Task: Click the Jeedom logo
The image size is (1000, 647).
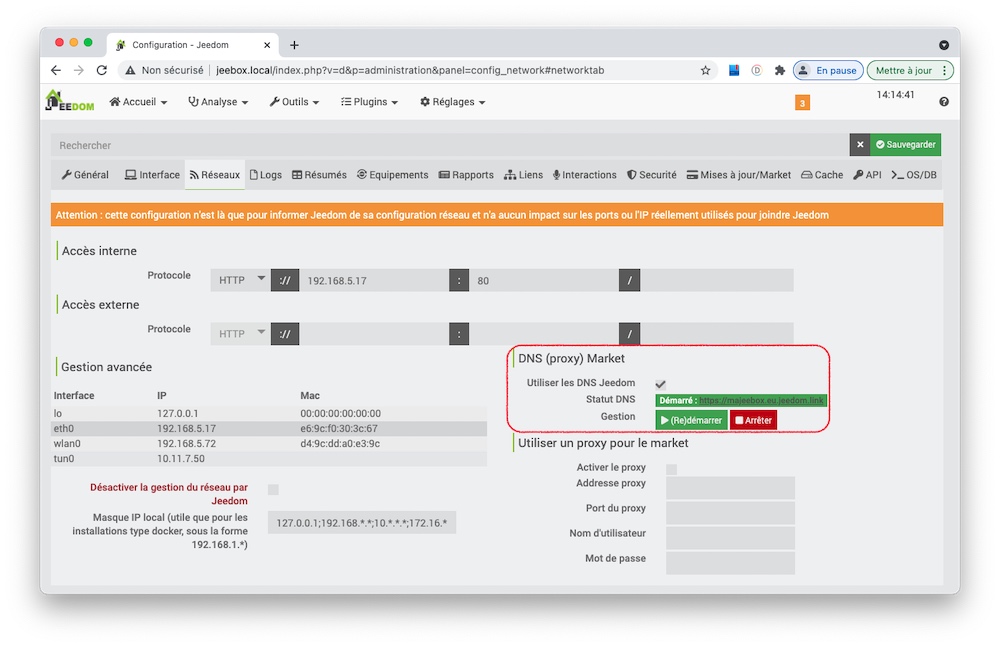Action: [67, 101]
